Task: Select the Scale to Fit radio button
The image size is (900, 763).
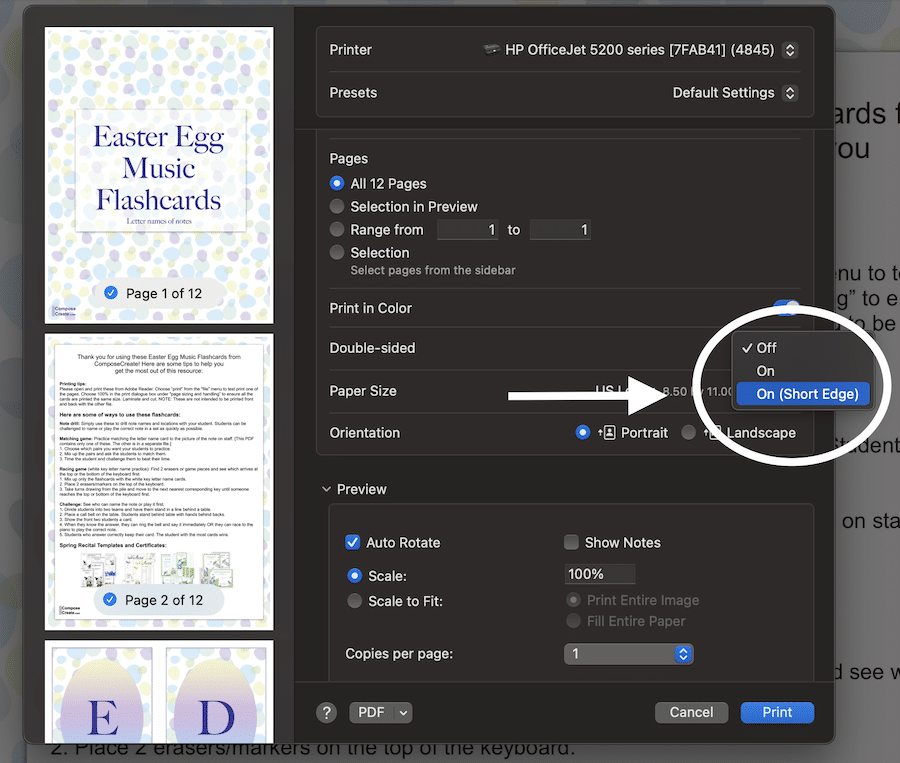Action: [354, 600]
